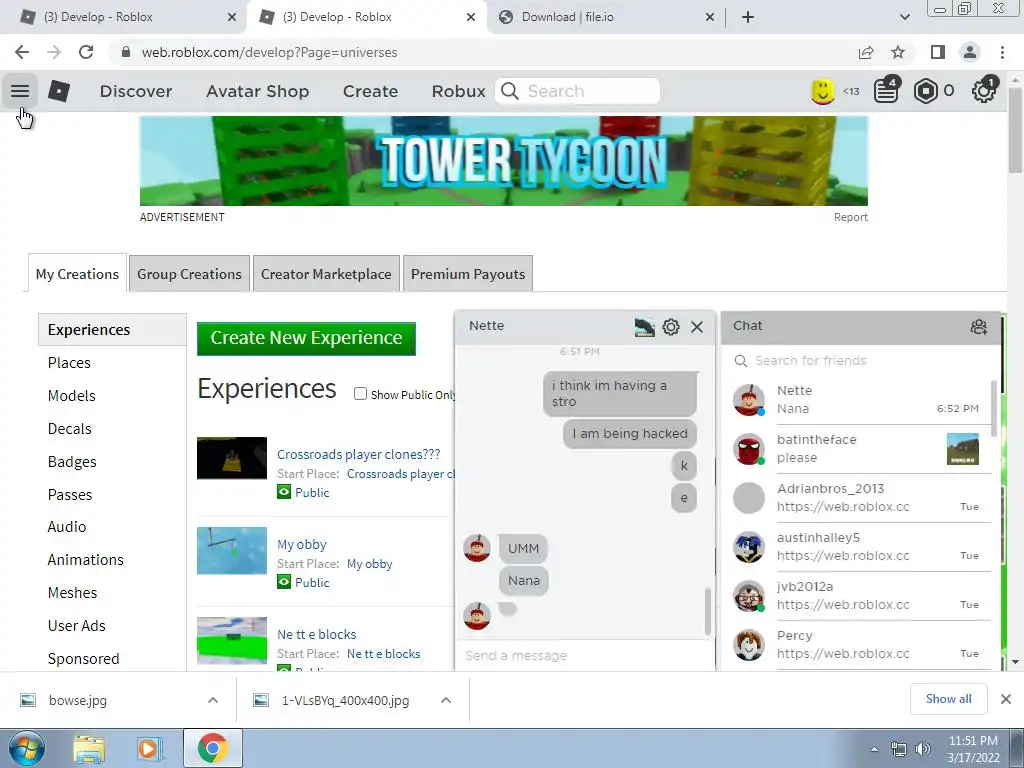The height and width of the screenshot is (768, 1024).
Task: Click the site lock security icon
Action: coord(126,52)
